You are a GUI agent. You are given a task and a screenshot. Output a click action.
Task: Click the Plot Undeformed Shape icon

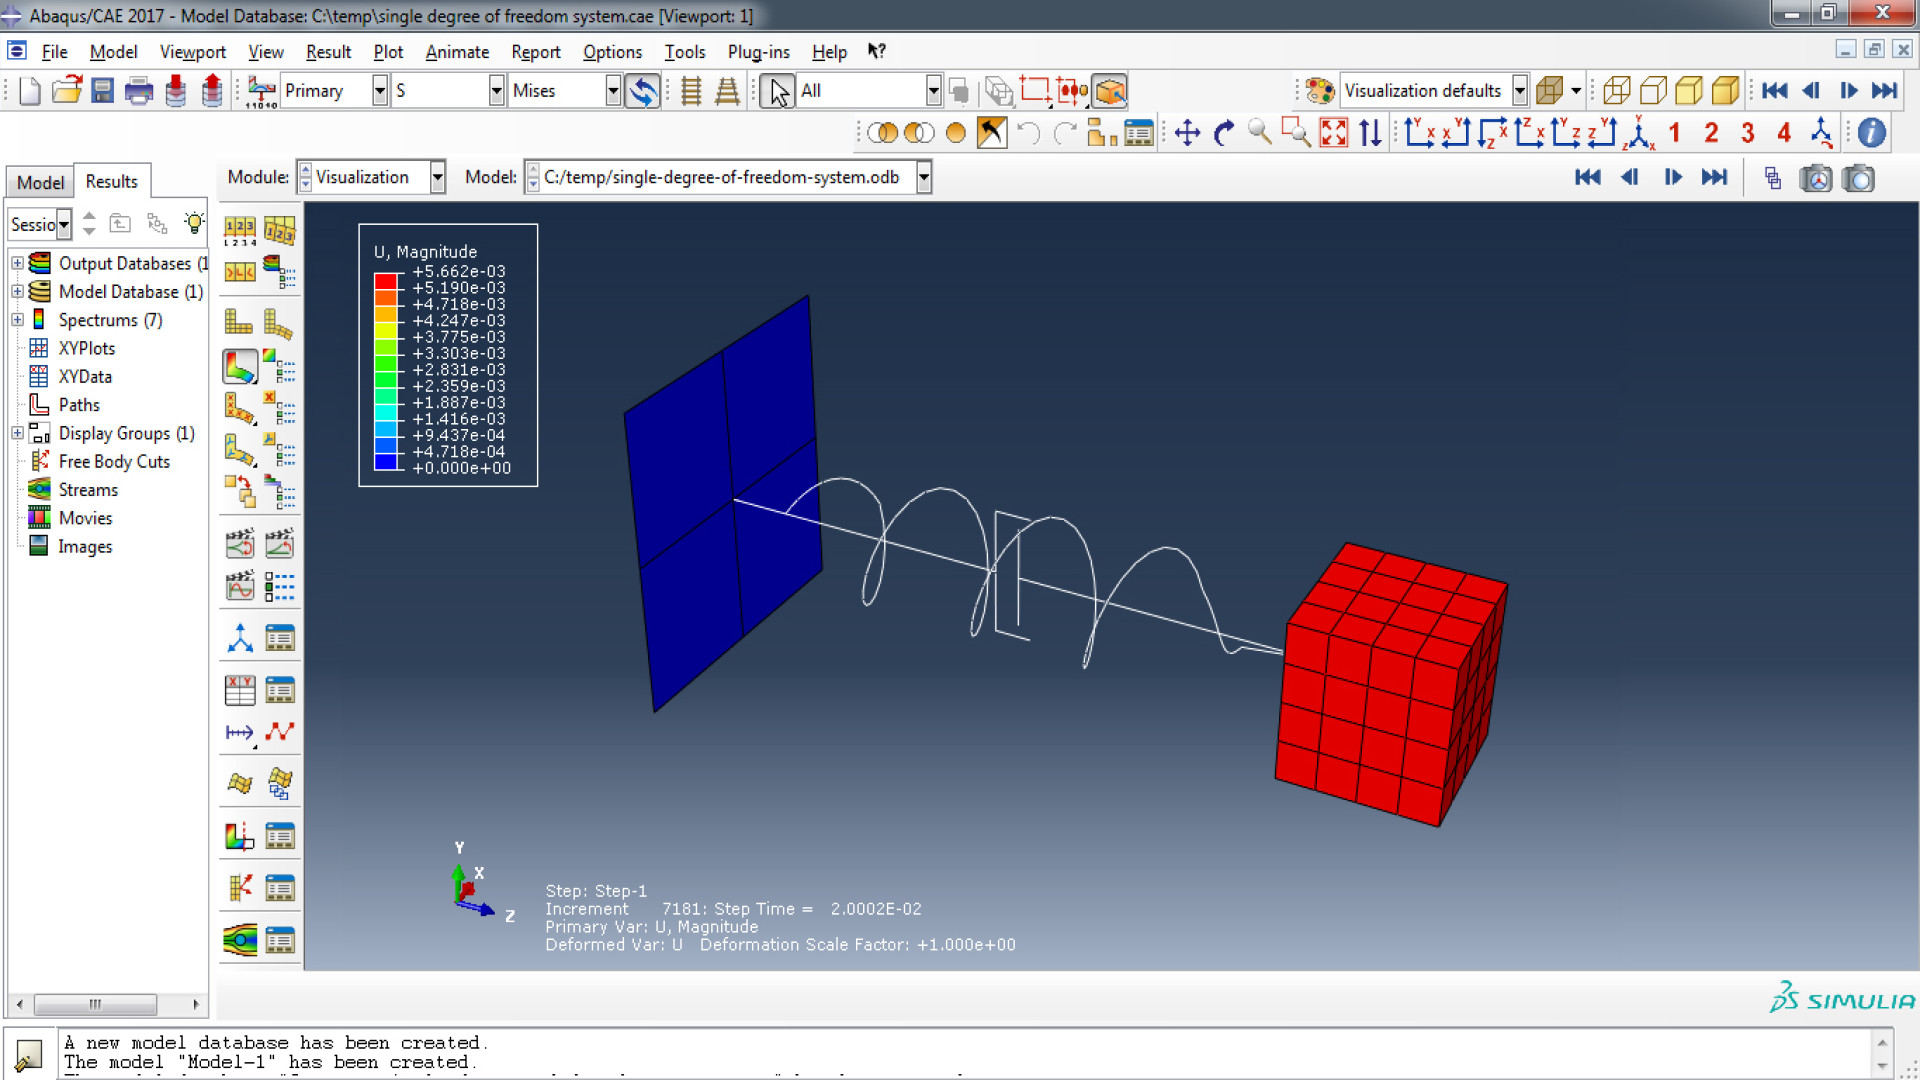239,321
